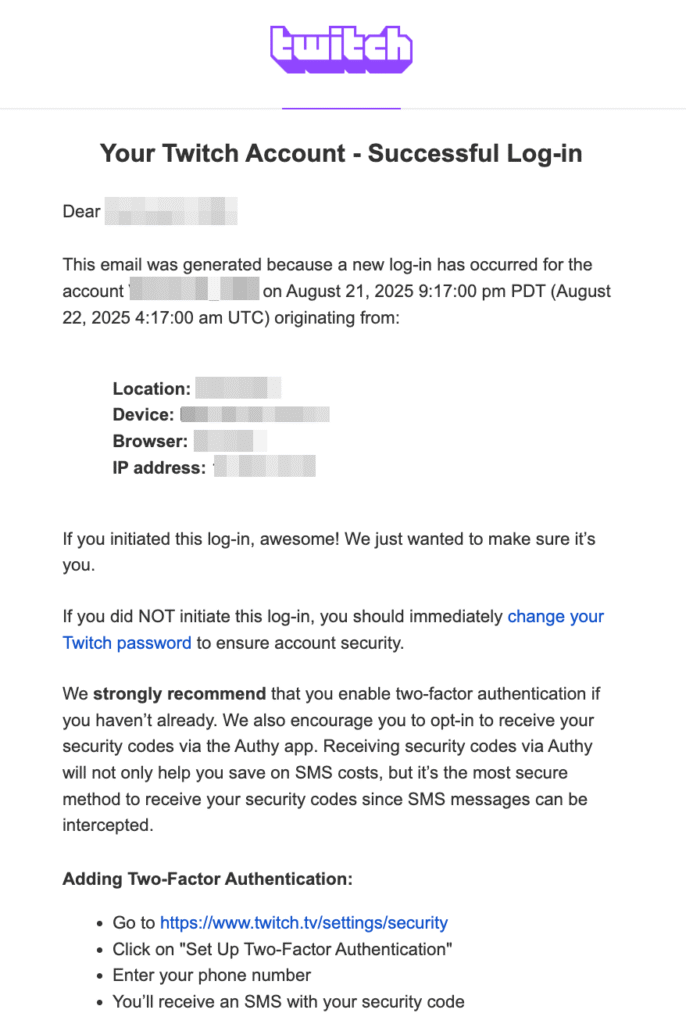686x1024 pixels.
Task: Click the Twitch logo at the top
Action: 341,48
